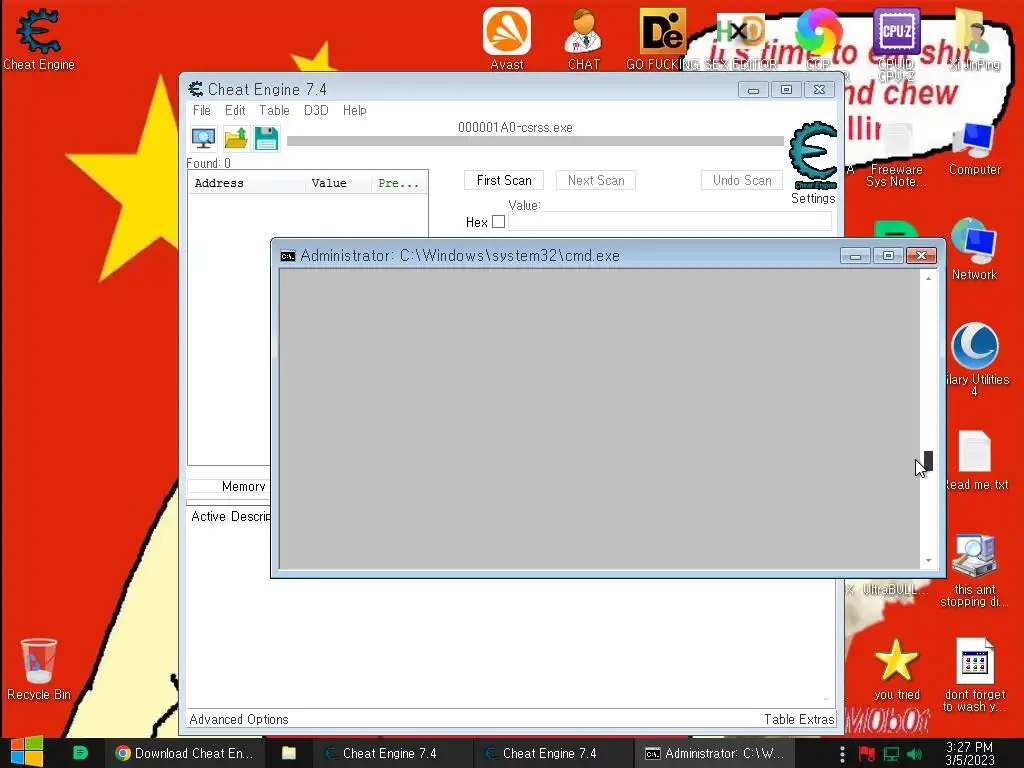Click the Pre... column header
This screenshot has height=768, width=1024.
point(399,183)
